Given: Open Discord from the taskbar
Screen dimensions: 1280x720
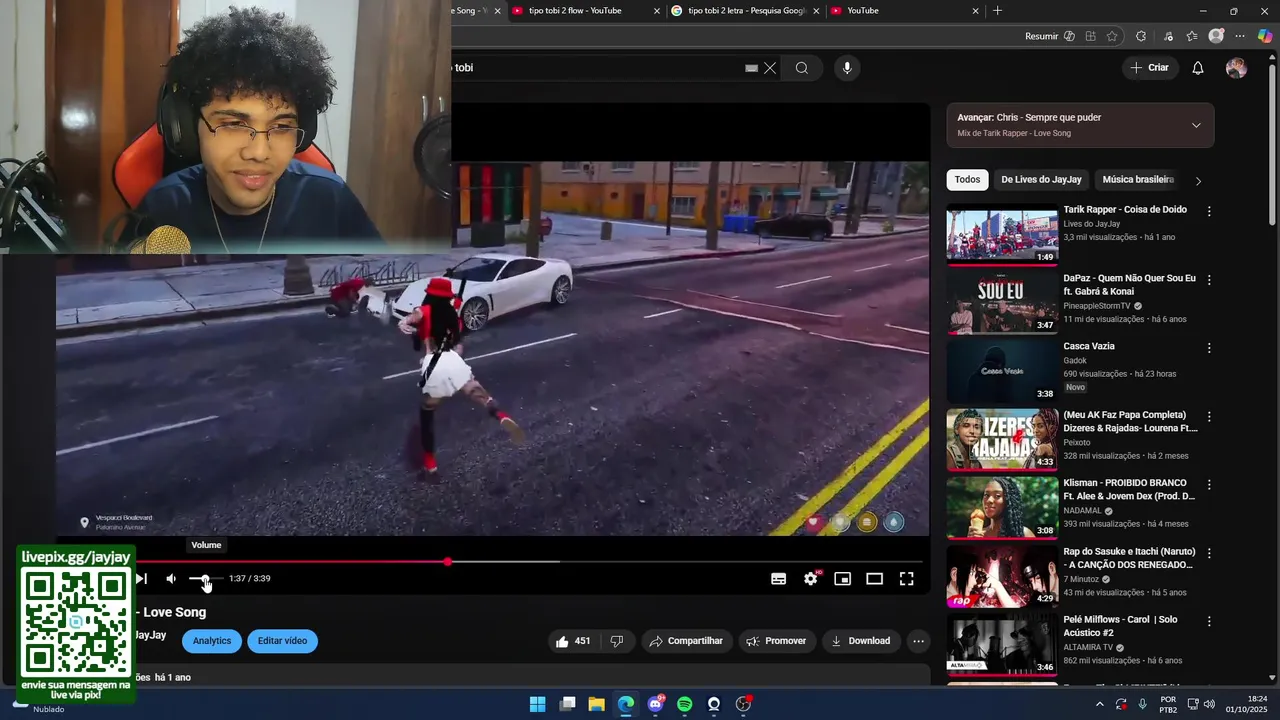Looking at the screenshot, I should pos(655,704).
